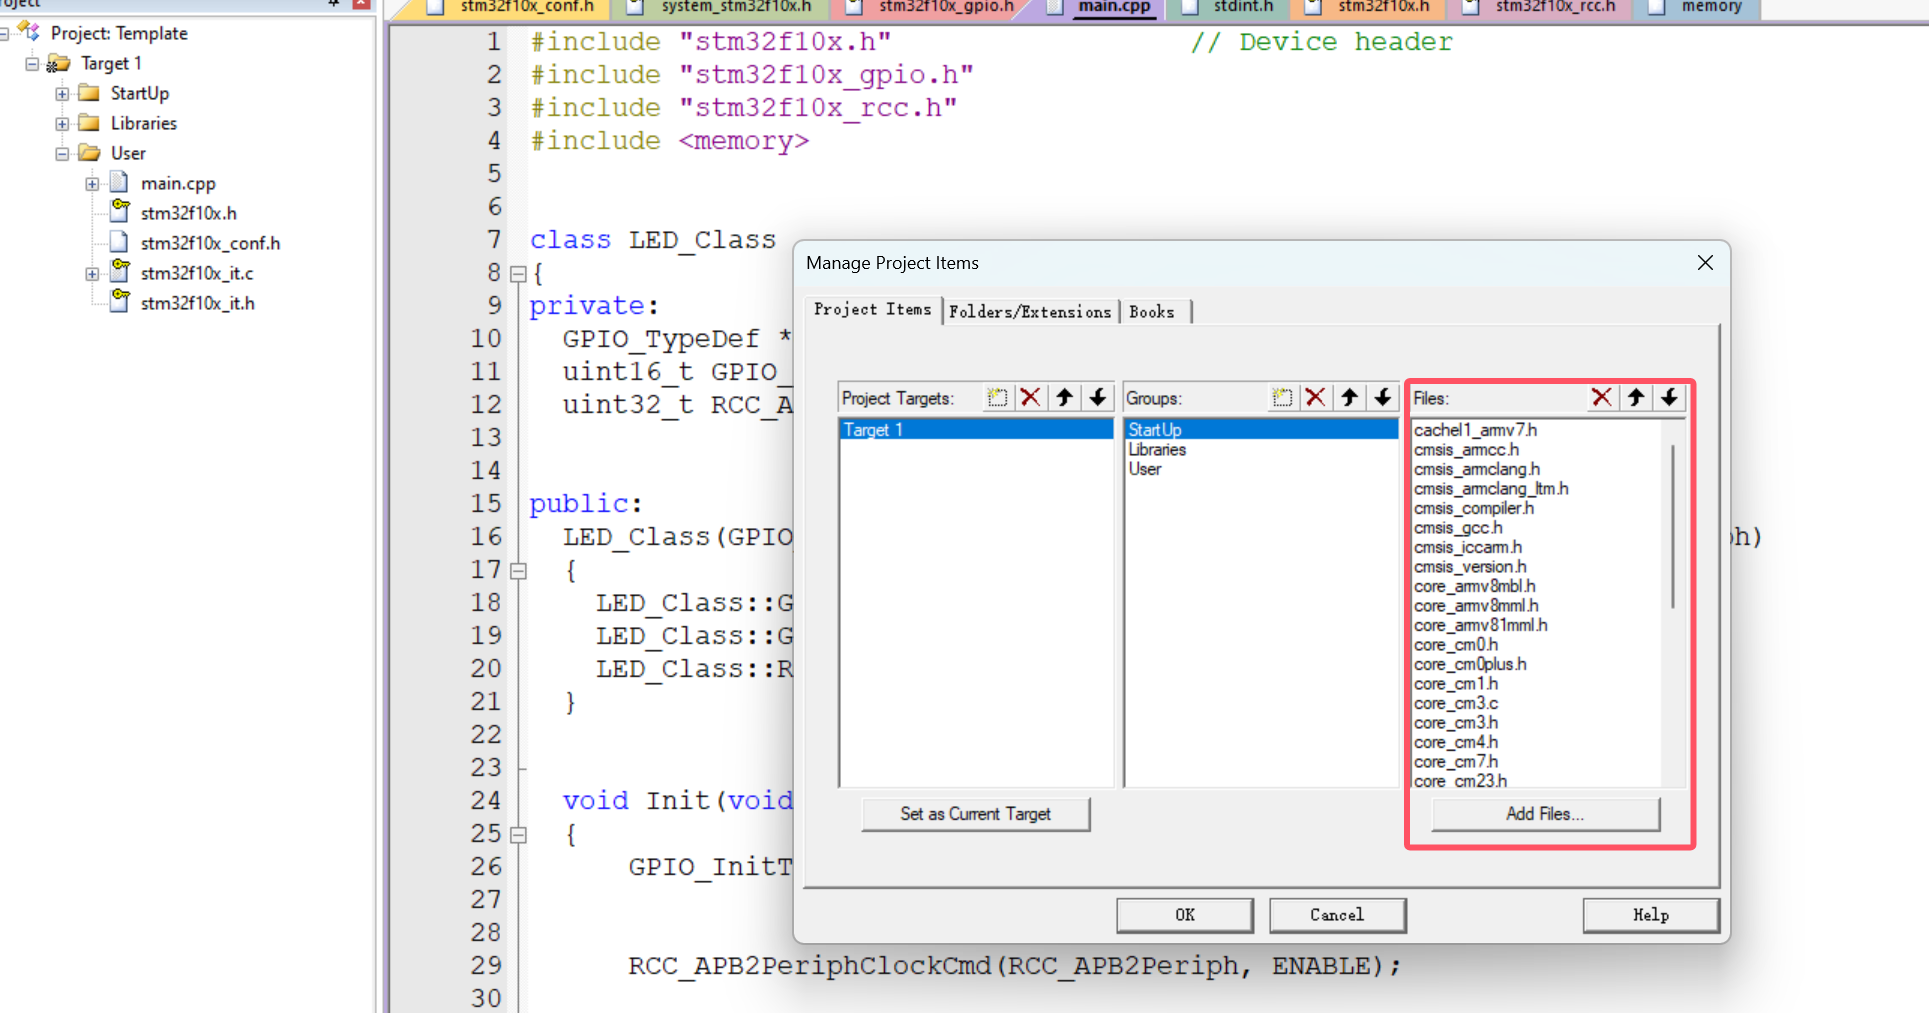
Task: Select stm32f10x_conf.h in project tree
Action: (210, 243)
